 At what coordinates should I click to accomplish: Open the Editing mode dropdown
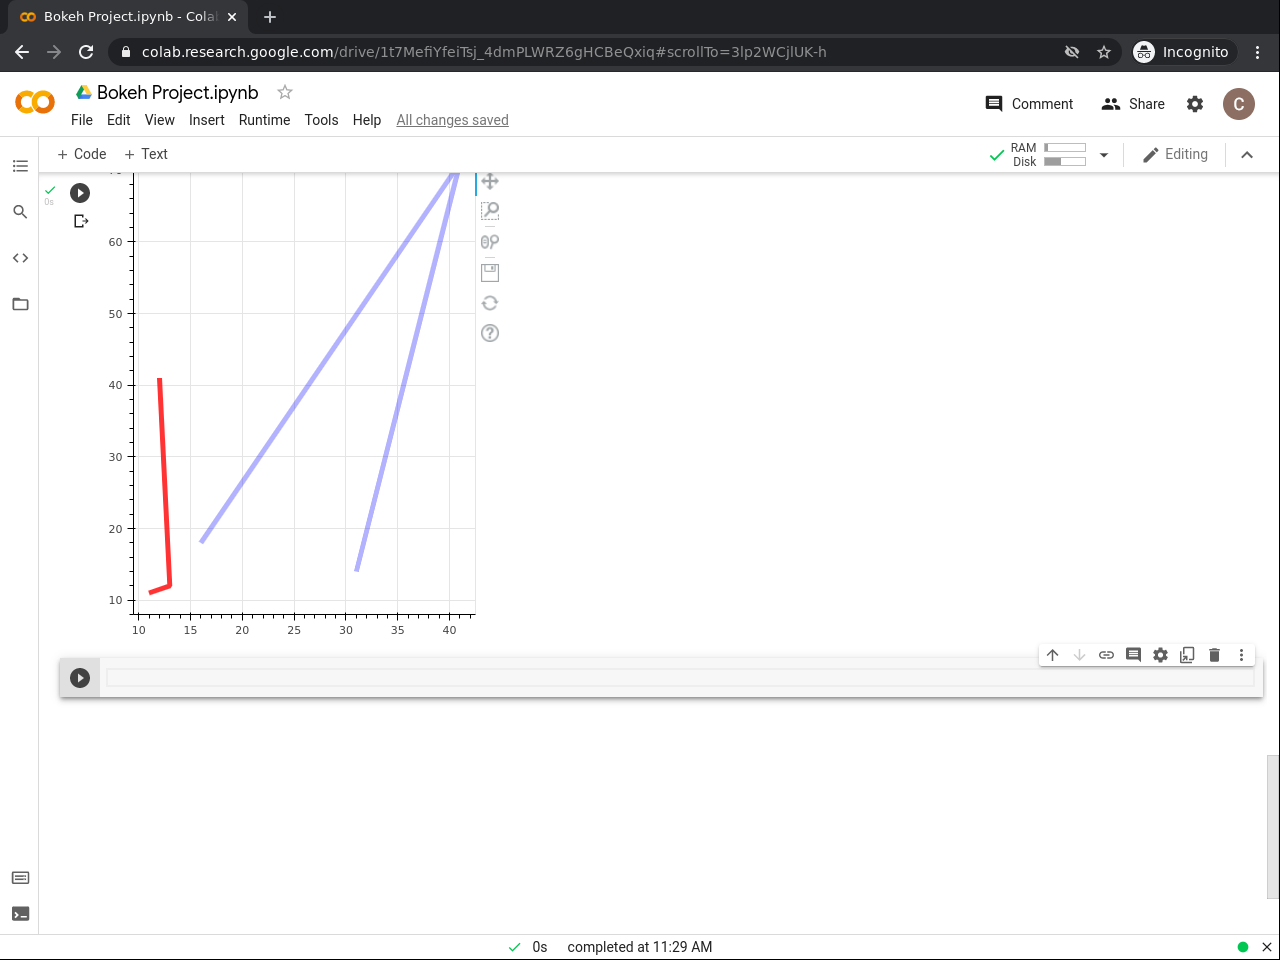(1175, 154)
